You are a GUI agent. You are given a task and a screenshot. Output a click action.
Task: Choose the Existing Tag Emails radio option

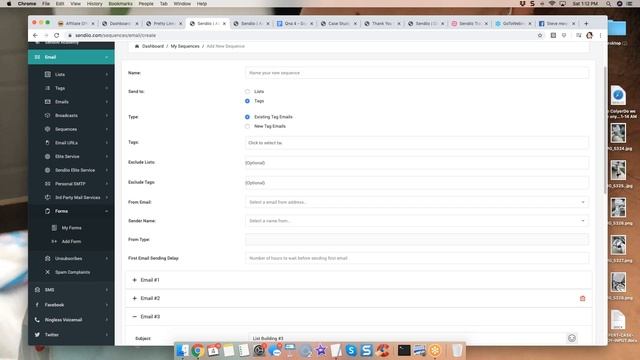pyautogui.click(x=247, y=117)
